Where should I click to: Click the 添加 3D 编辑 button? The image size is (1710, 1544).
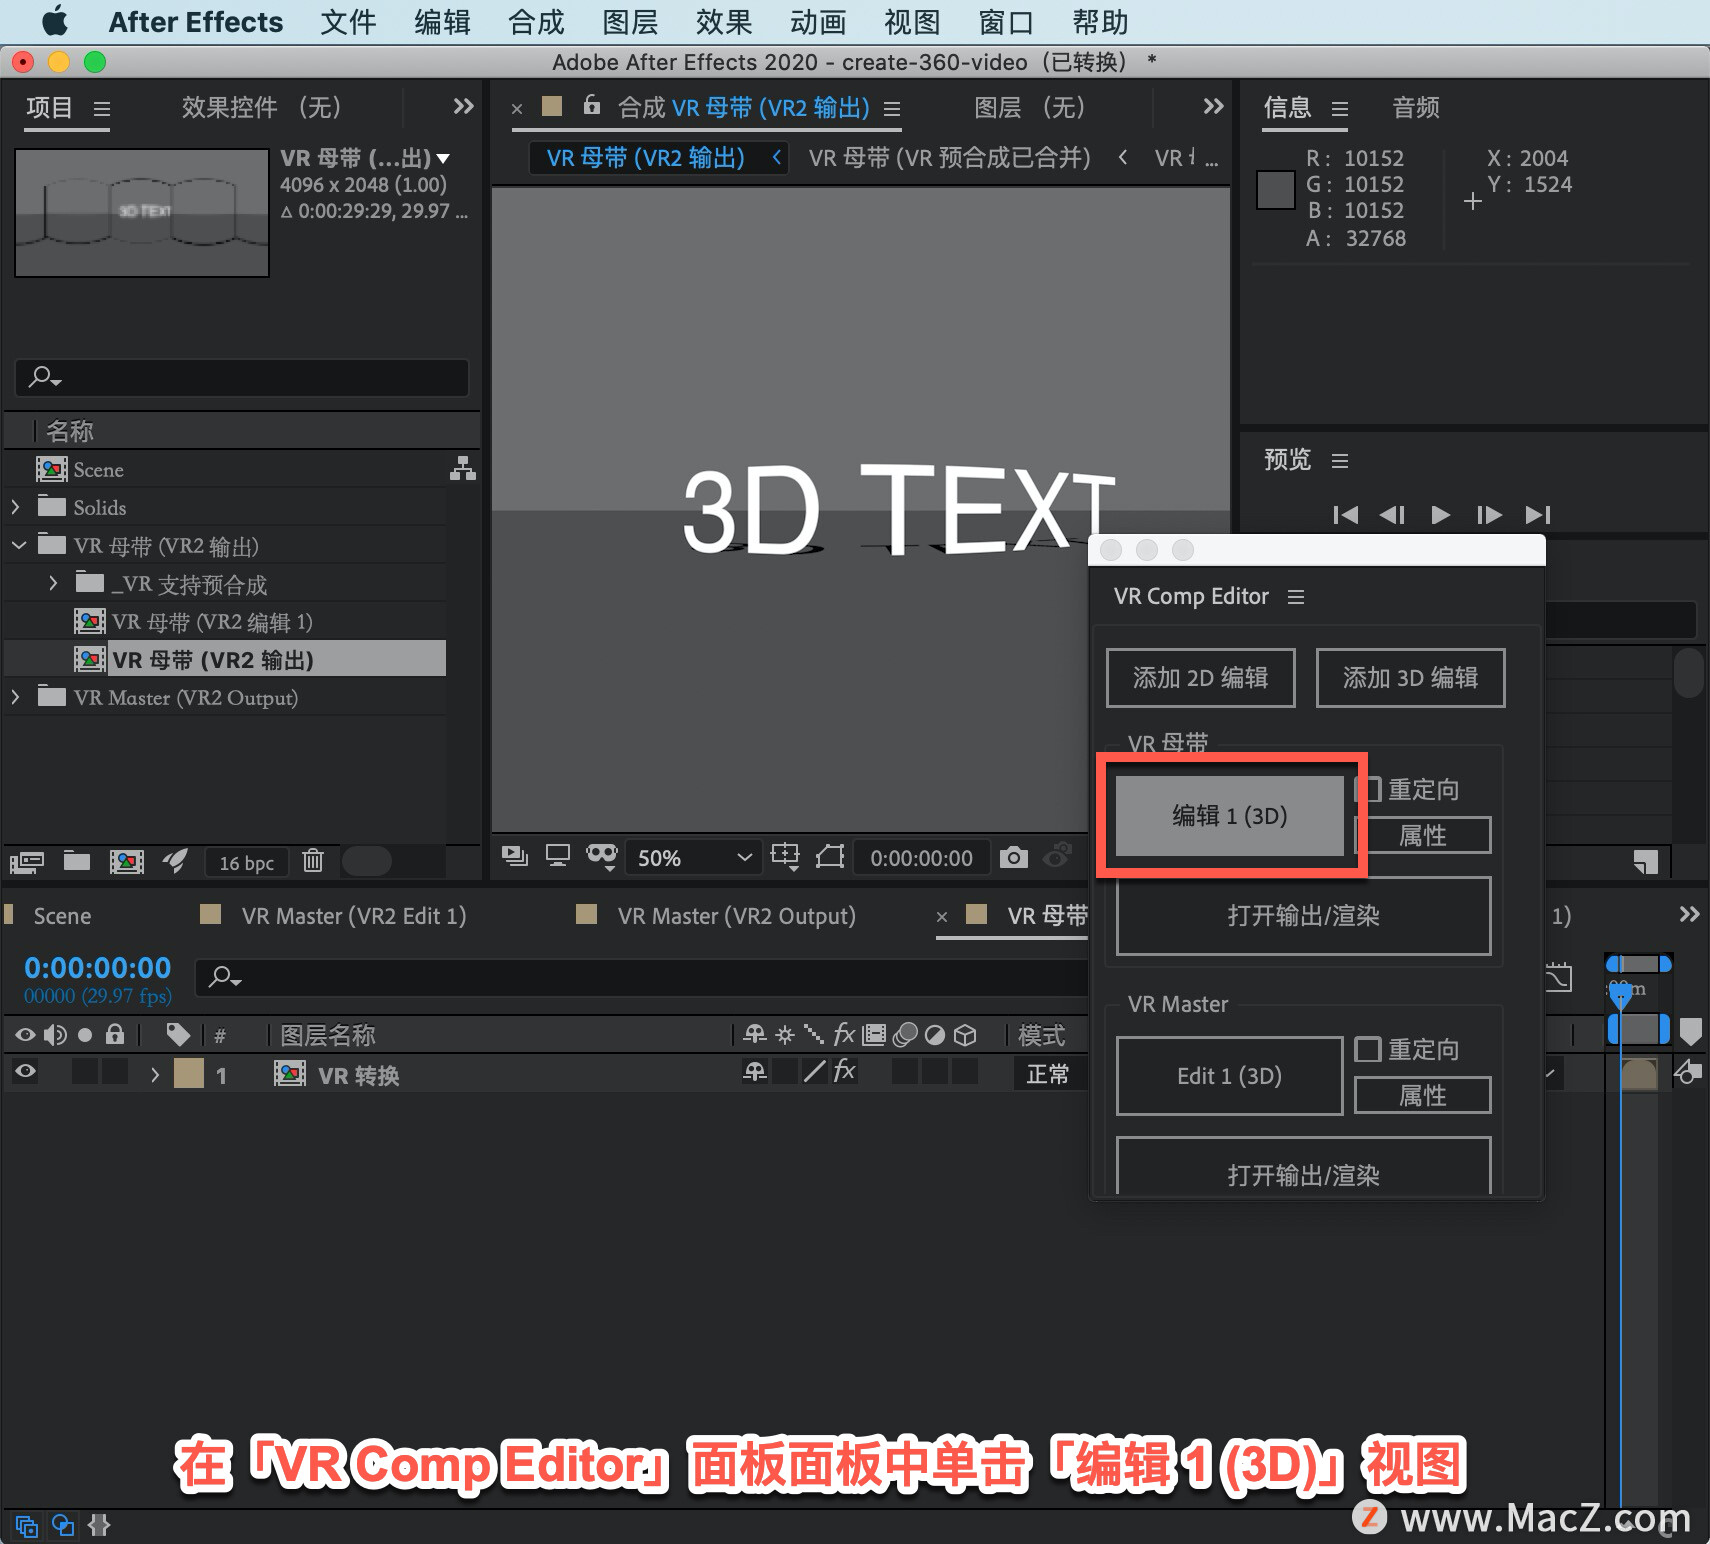coord(1411,678)
